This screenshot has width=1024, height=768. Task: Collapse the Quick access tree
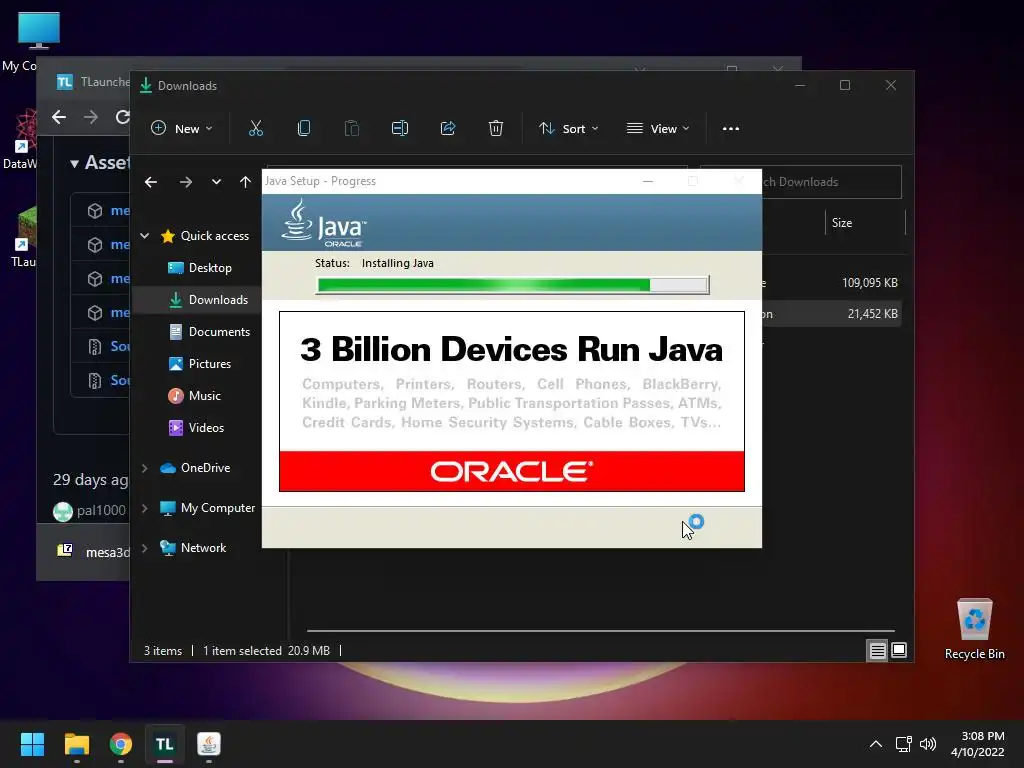145,236
